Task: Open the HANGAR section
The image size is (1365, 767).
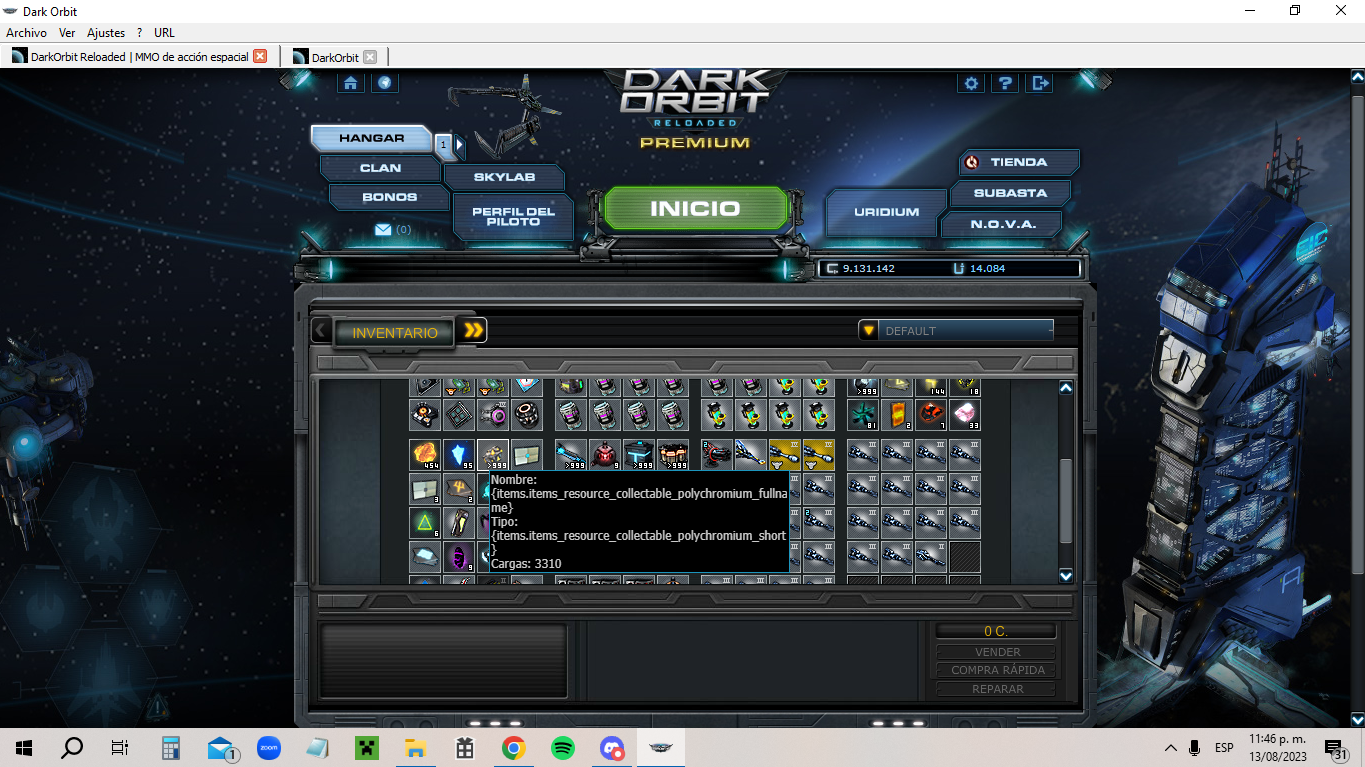Action: (x=372, y=138)
